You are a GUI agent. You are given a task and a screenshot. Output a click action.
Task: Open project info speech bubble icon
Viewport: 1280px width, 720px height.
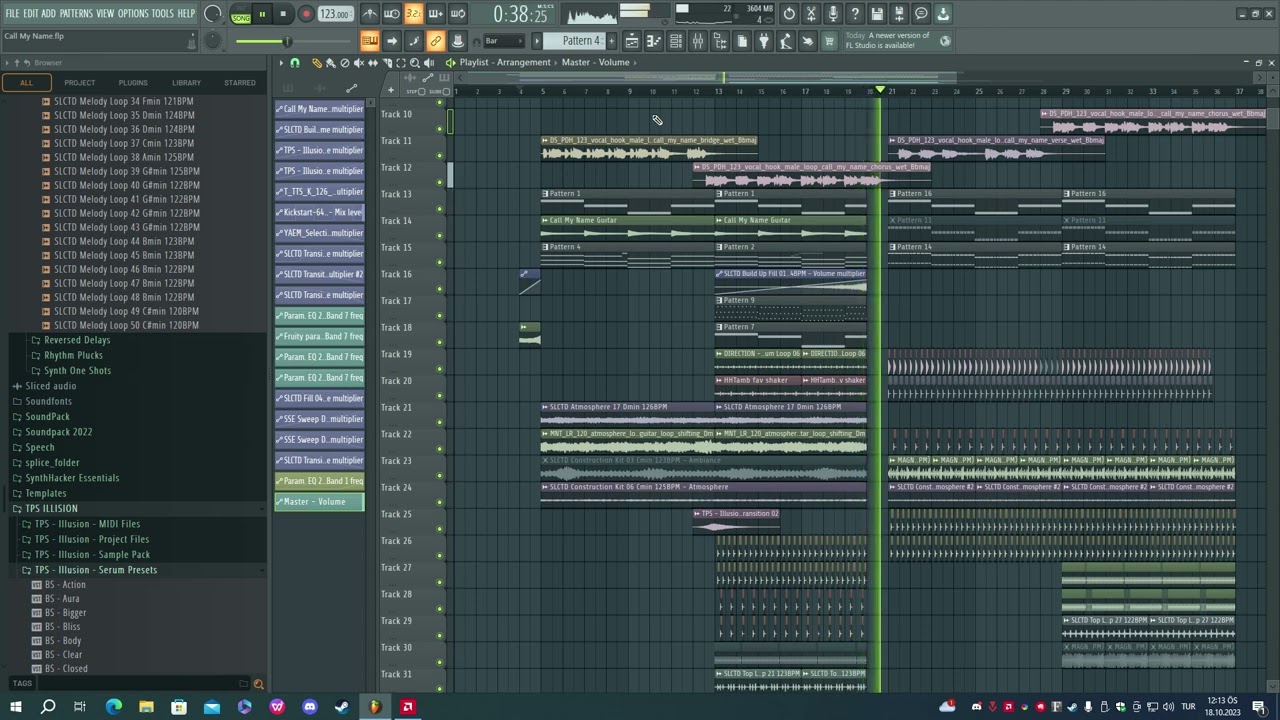point(921,14)
